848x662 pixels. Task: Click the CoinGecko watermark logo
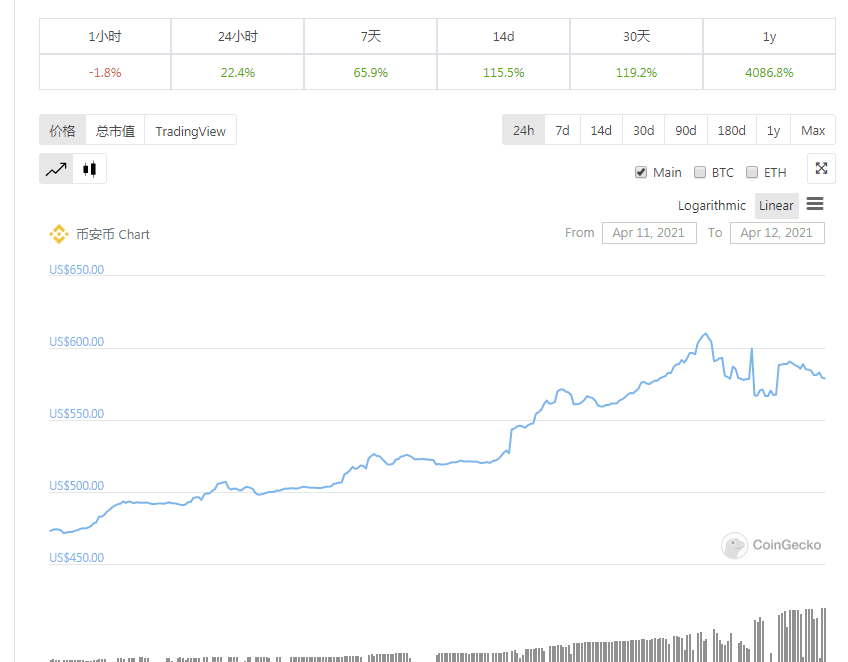click(735, 545)
